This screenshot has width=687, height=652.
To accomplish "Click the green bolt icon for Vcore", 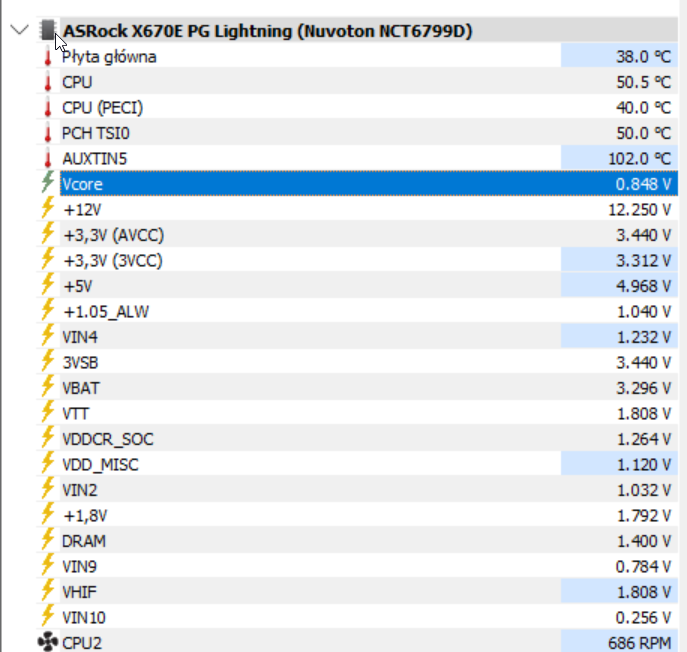I will (47, 184).
